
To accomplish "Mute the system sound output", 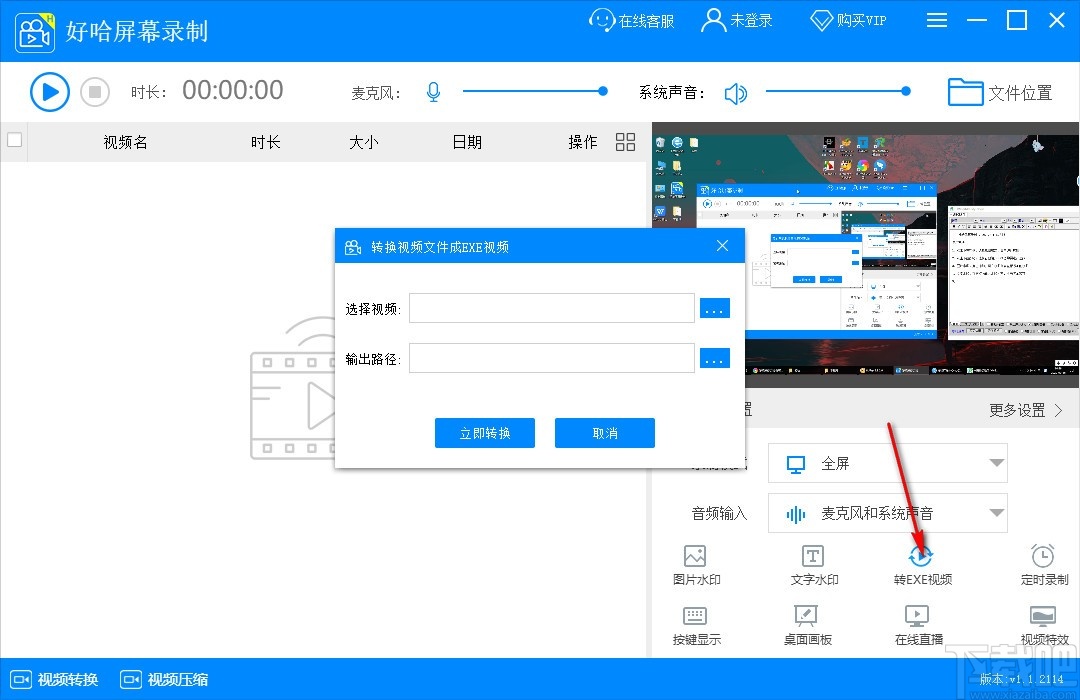I will (x=737, y=92).
